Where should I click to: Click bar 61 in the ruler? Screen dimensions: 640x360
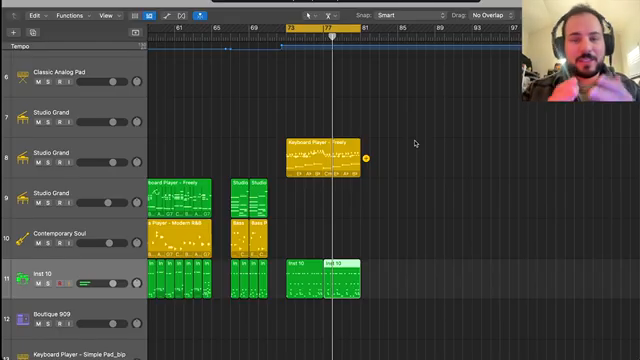coord(179,28)
